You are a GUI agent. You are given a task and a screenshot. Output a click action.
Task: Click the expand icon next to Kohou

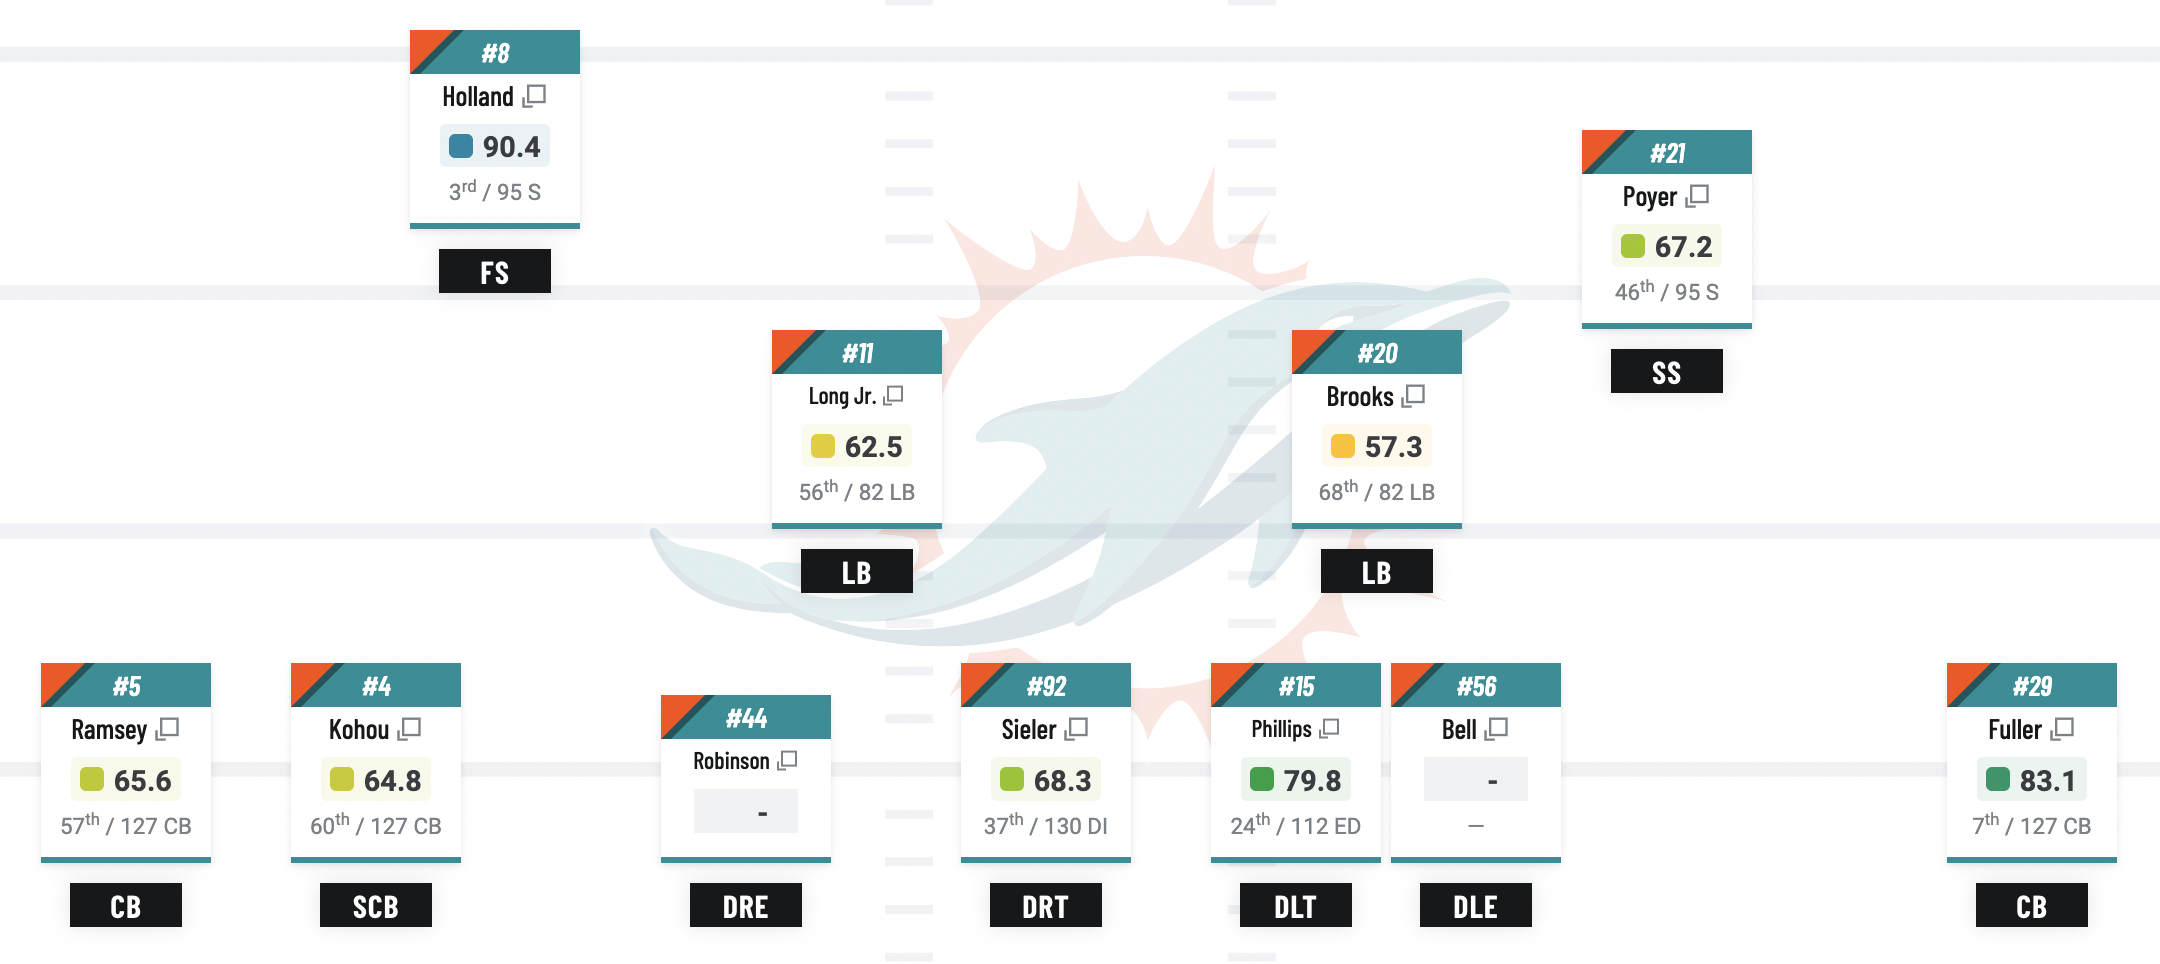pos(409,729)
